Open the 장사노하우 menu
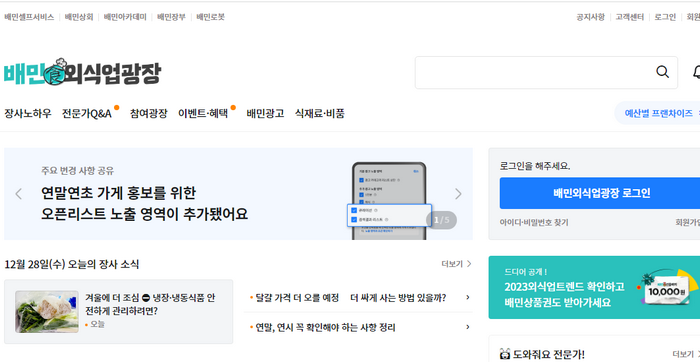 (x=28, y=113)
